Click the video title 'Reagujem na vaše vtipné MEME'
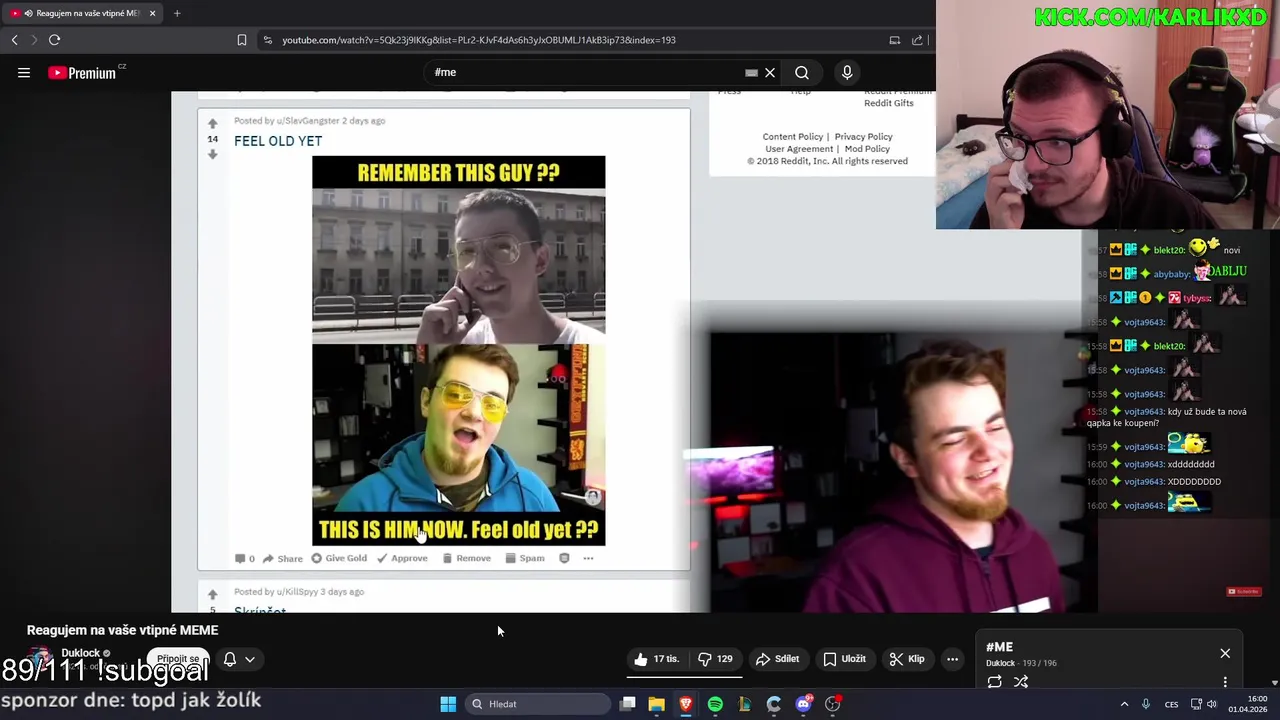Screen dimensions: 1280x720 [x=122, y=630]
